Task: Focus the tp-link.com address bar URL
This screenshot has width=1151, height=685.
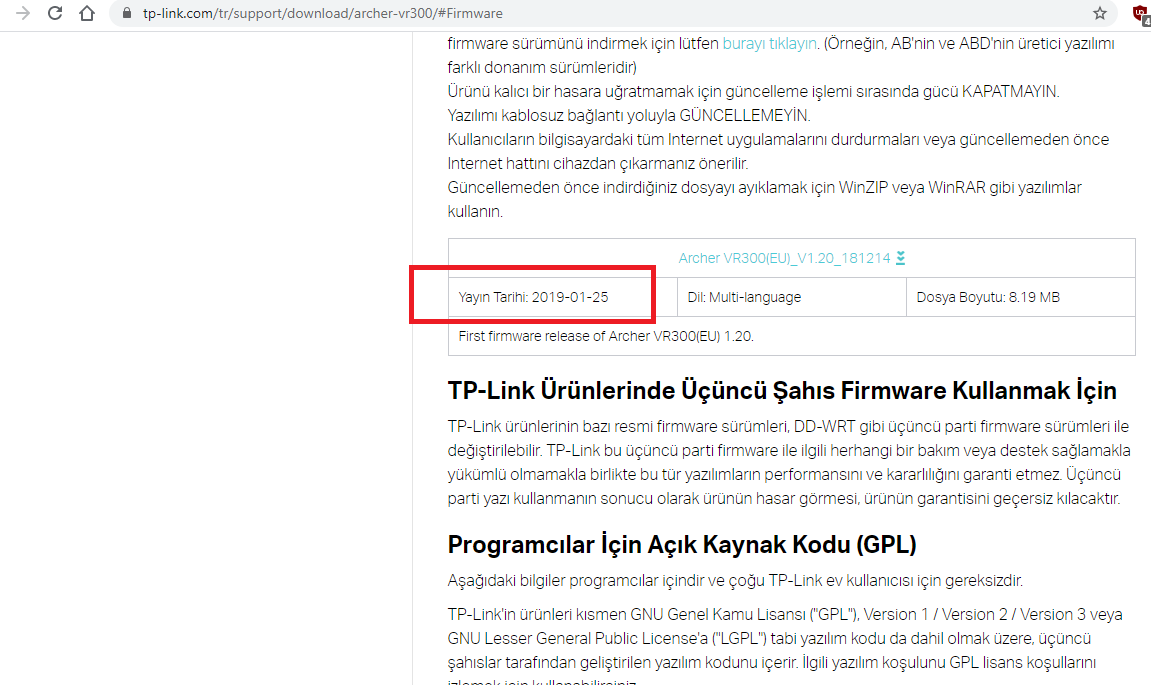Action: coord(323,13)
